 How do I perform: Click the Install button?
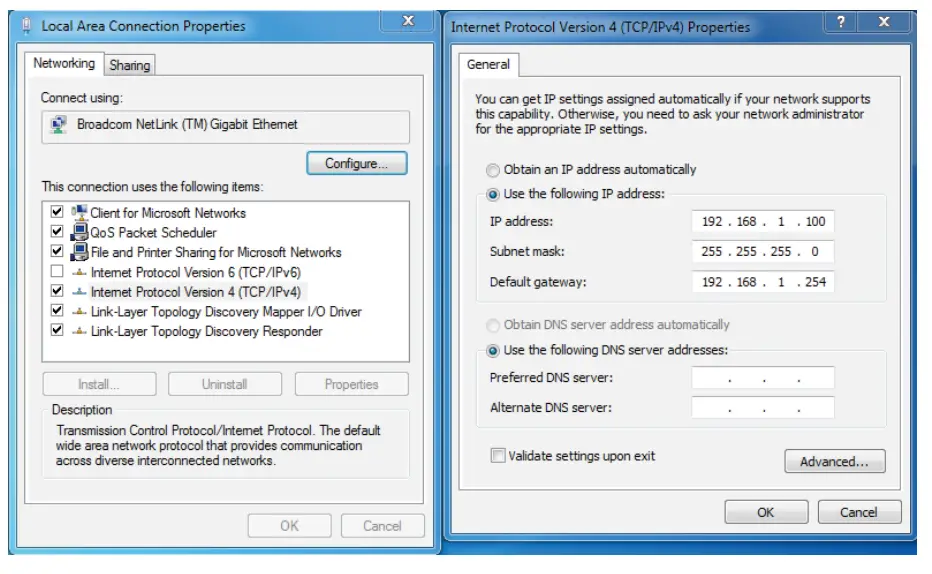[99, 384]
